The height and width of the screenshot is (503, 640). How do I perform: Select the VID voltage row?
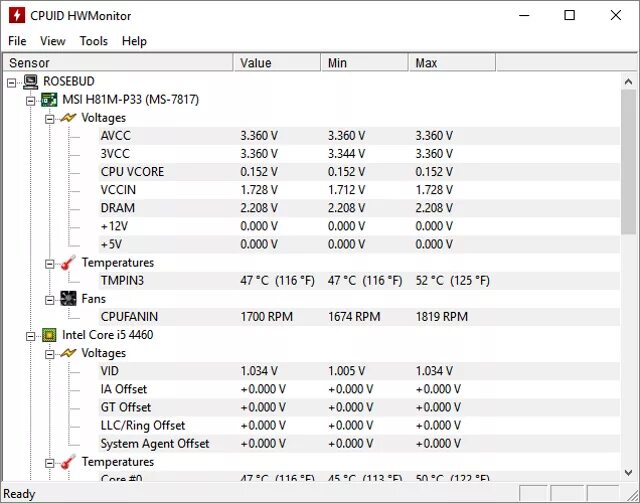click(359, 371)
